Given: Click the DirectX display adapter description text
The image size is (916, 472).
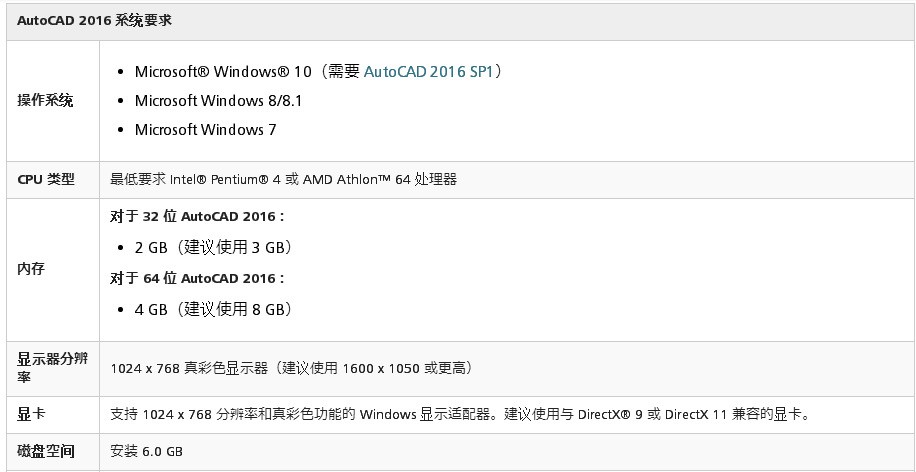Looking at the screenshot, I should [x=459, y=414].
